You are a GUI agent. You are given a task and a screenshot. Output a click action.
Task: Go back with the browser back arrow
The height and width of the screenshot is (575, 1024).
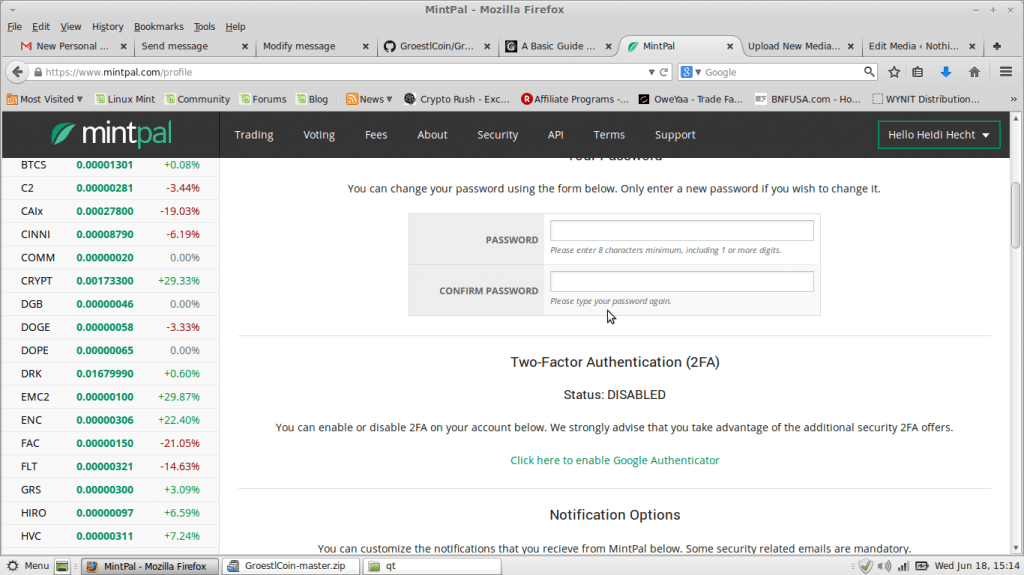click(18, 72)
